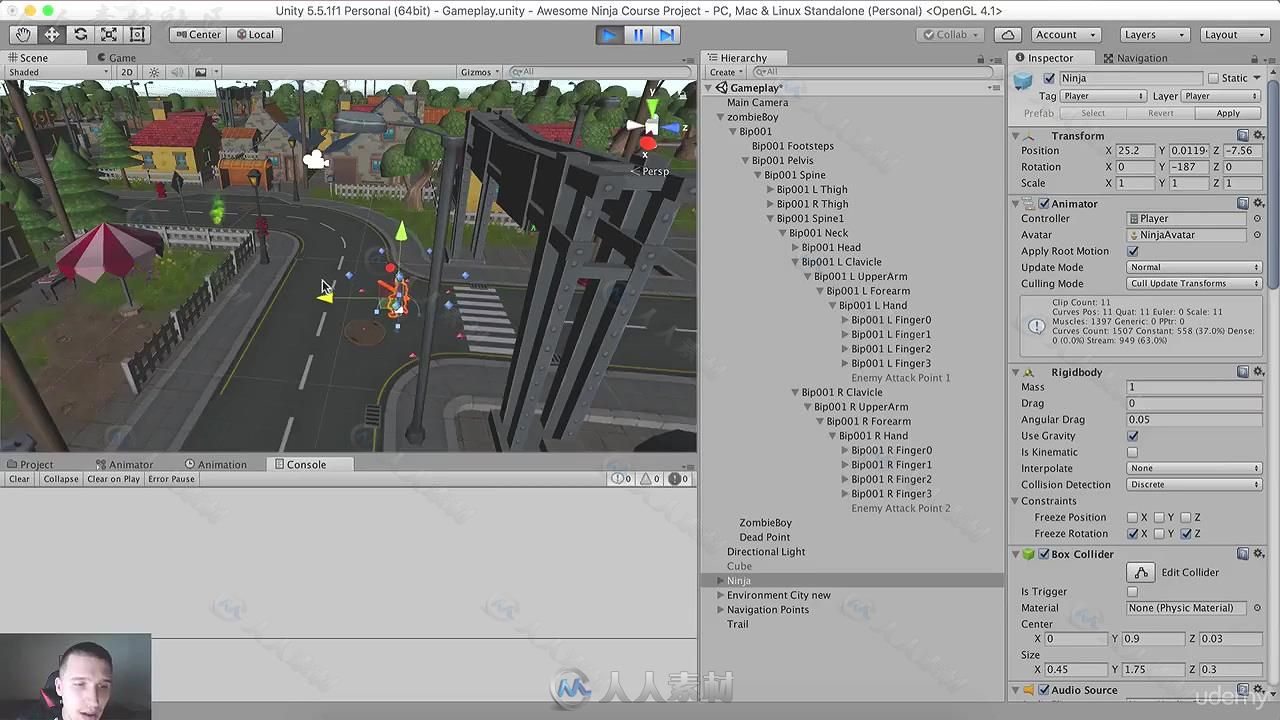Pick Avatar object via circle selector

point(1257,235)
